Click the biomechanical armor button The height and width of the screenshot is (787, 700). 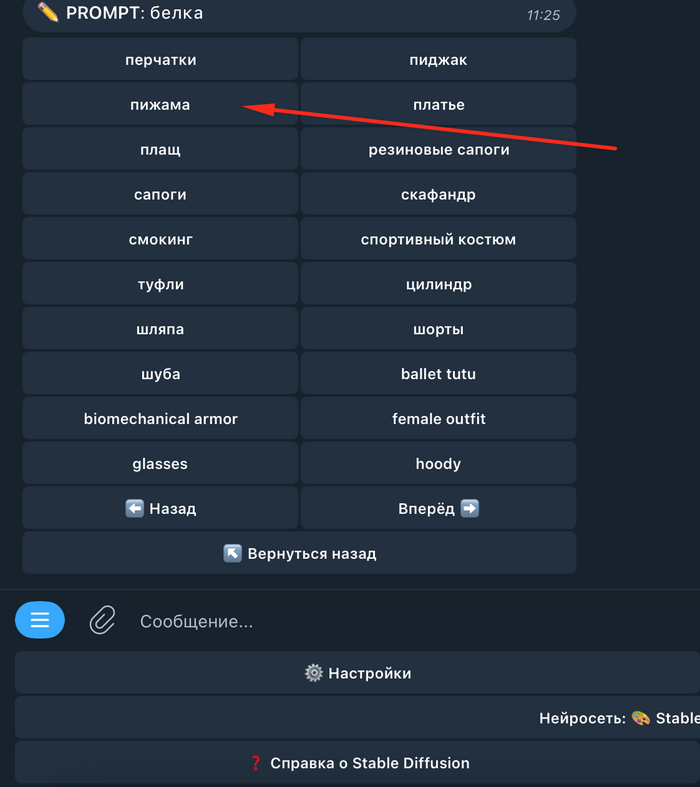pos(160,418)
